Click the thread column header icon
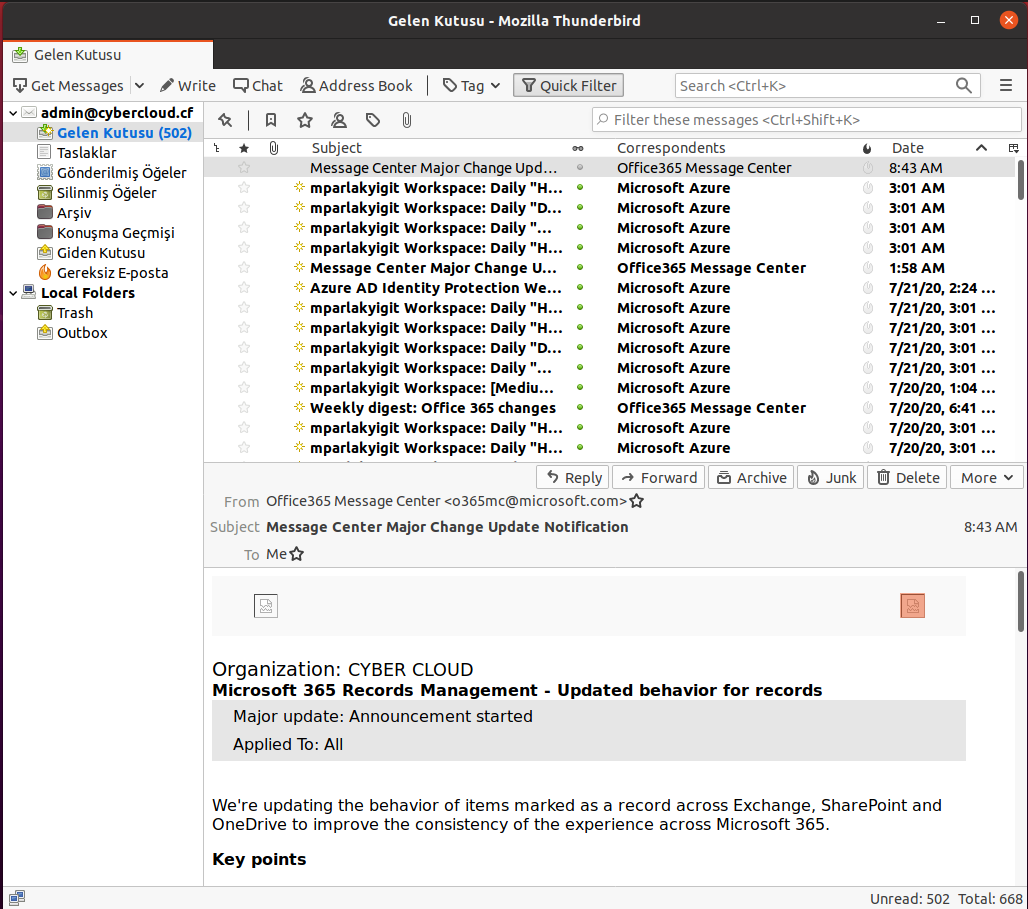The width and height of the screenshot is (1028, 909). pos(217,148)
